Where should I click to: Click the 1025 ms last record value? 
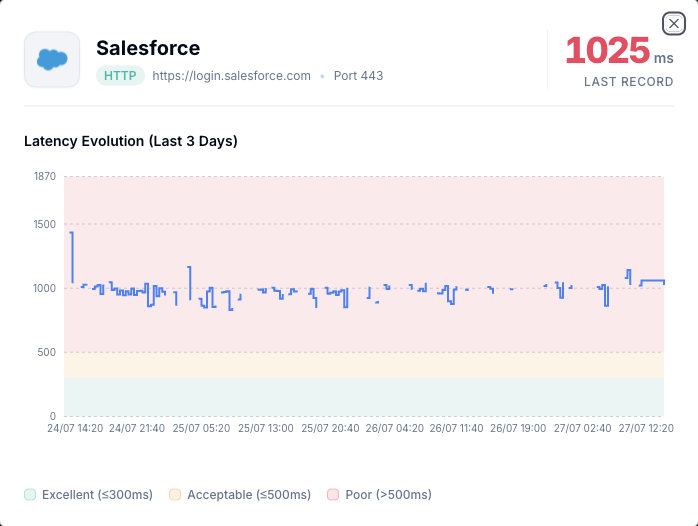point(619,50)
